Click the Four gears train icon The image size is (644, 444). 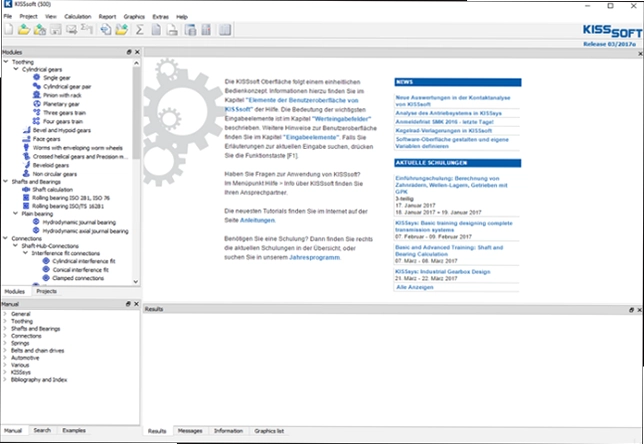tap(37, 121)
